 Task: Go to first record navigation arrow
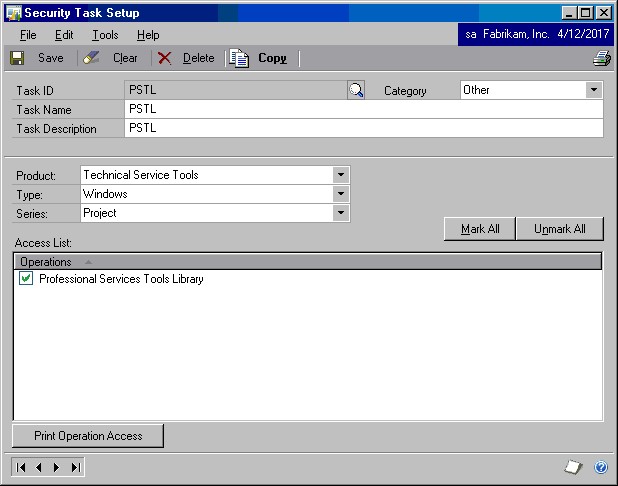point(20,467)
